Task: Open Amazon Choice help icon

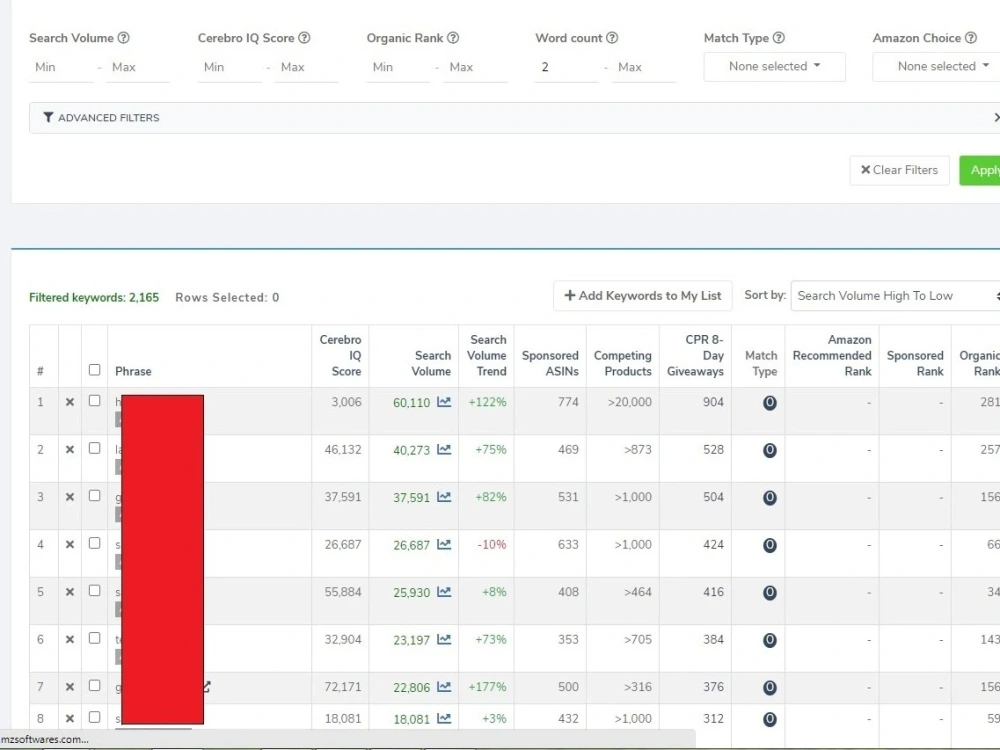Action: (x=971, y=38)
